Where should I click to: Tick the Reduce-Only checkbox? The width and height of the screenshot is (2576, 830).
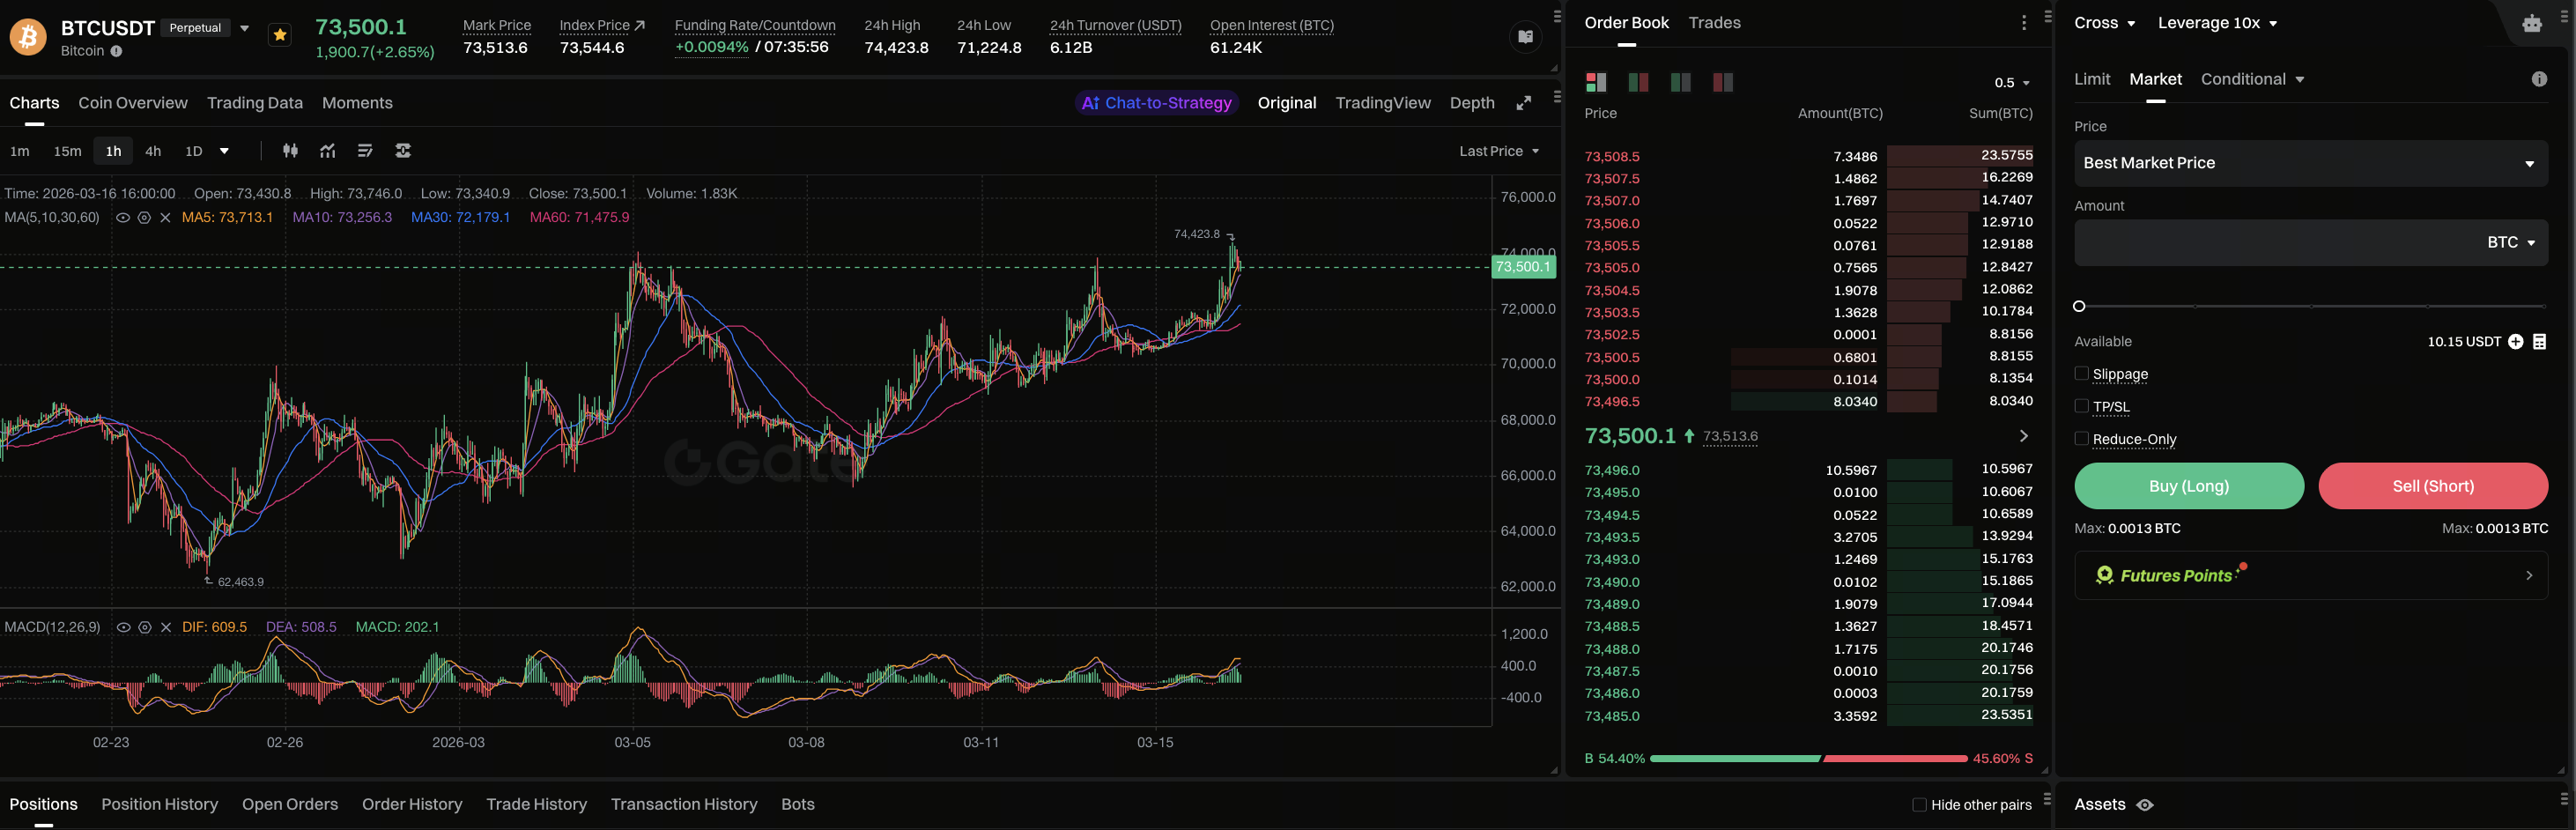2081,439
